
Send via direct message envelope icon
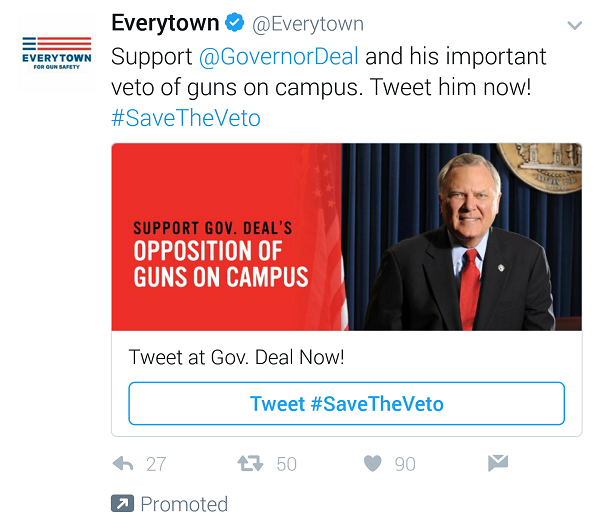[497, 463]
